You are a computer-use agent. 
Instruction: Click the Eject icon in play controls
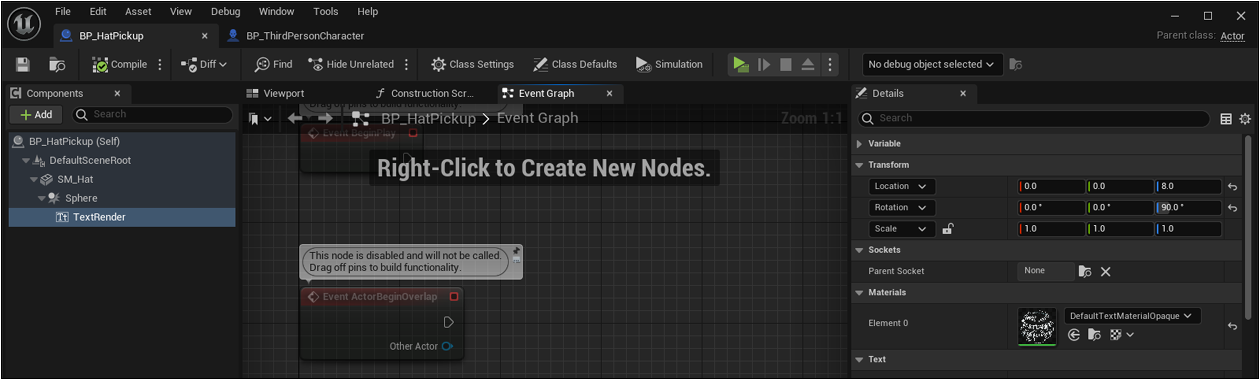point(808,64)
